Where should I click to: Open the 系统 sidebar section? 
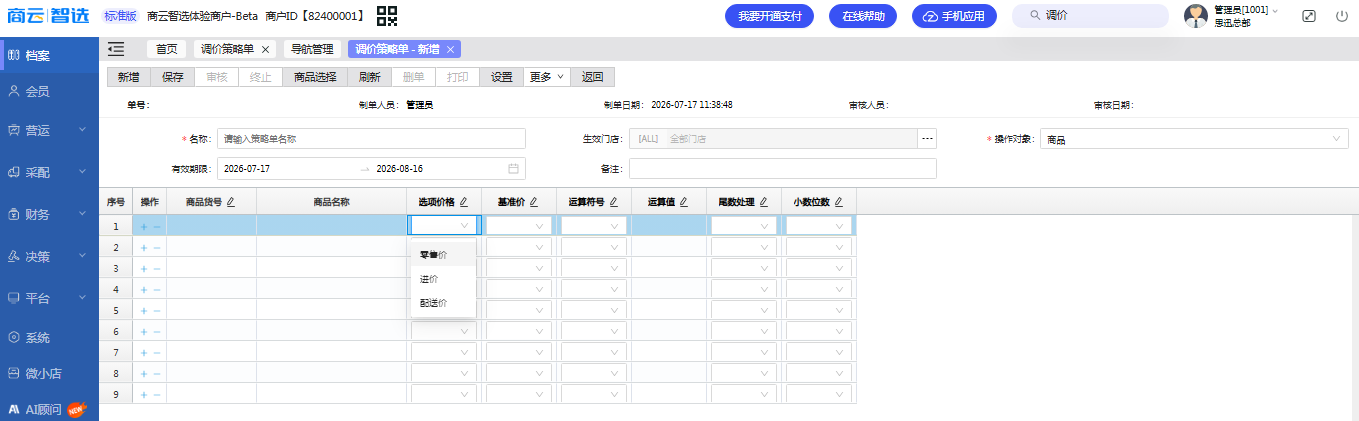[x=49, y=338]
